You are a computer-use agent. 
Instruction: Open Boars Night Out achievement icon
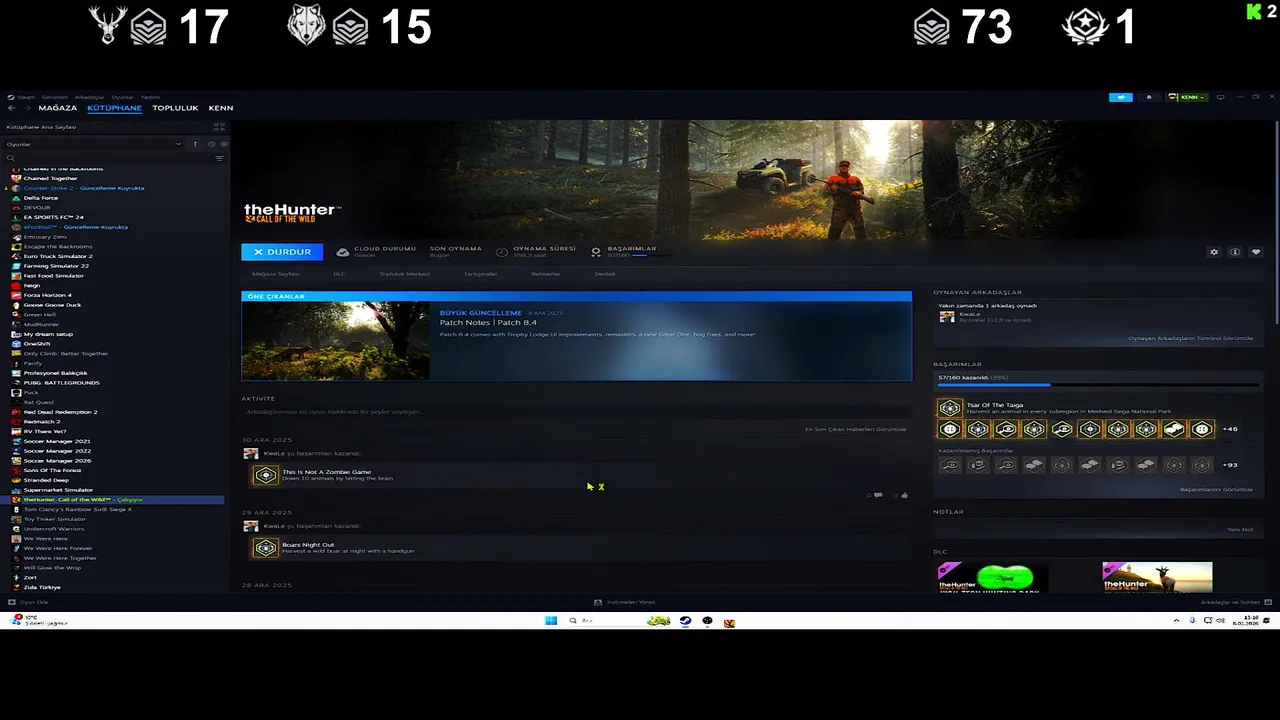[265, 548]
